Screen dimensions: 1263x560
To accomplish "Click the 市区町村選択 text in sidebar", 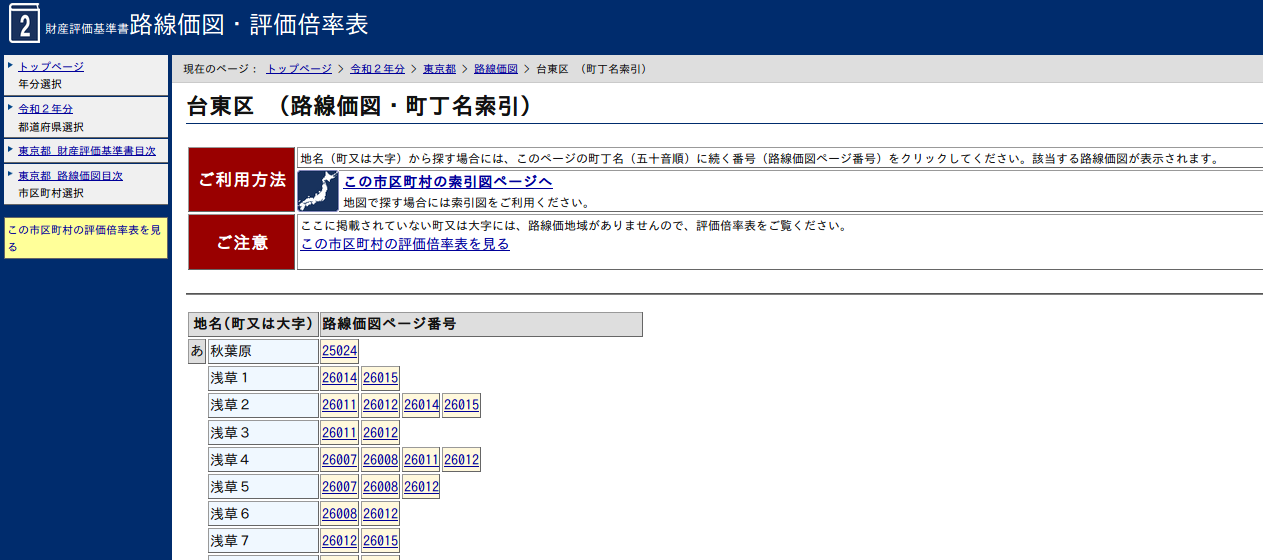I will 51,193.
